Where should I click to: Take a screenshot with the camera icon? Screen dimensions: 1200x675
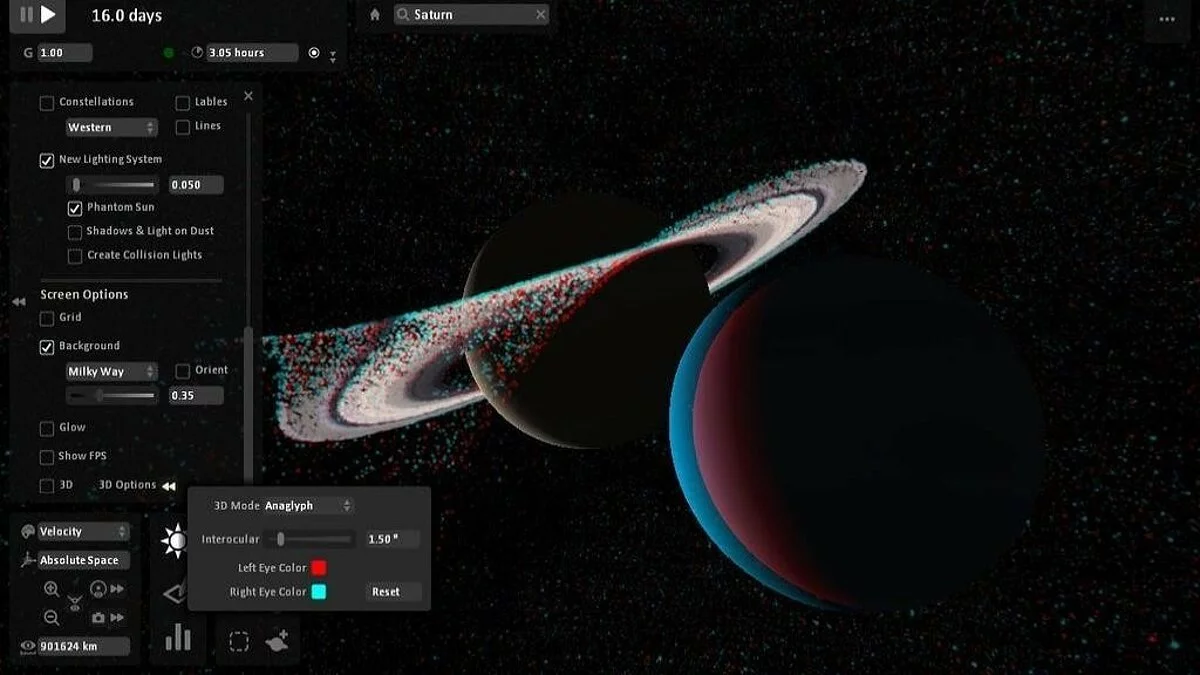(x=98, y=618)
